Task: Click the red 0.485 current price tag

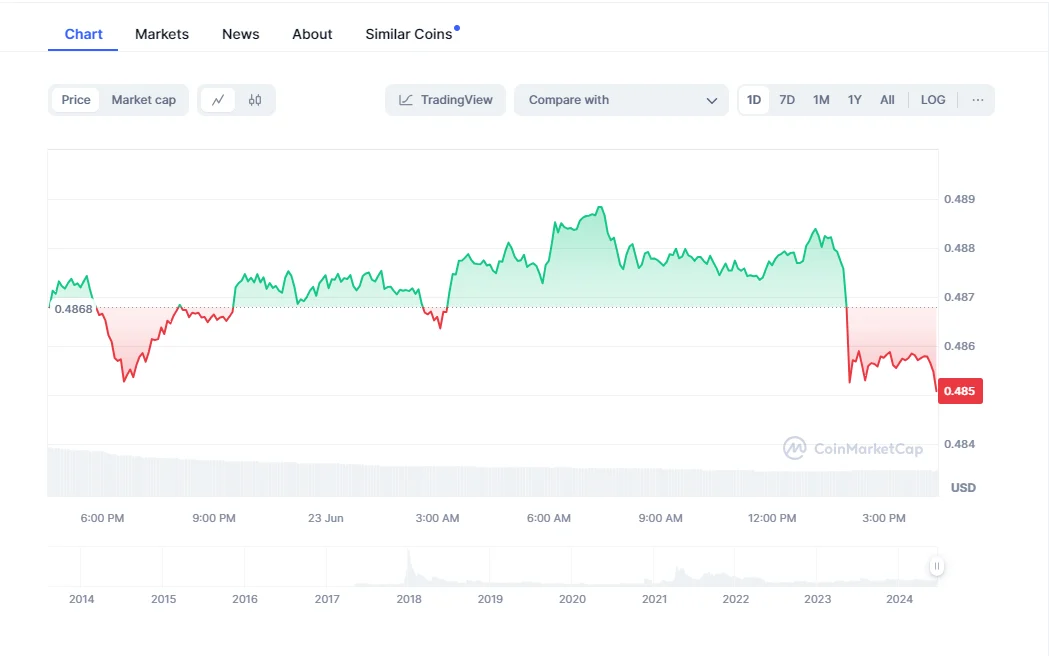Action: tap(960, 391)
